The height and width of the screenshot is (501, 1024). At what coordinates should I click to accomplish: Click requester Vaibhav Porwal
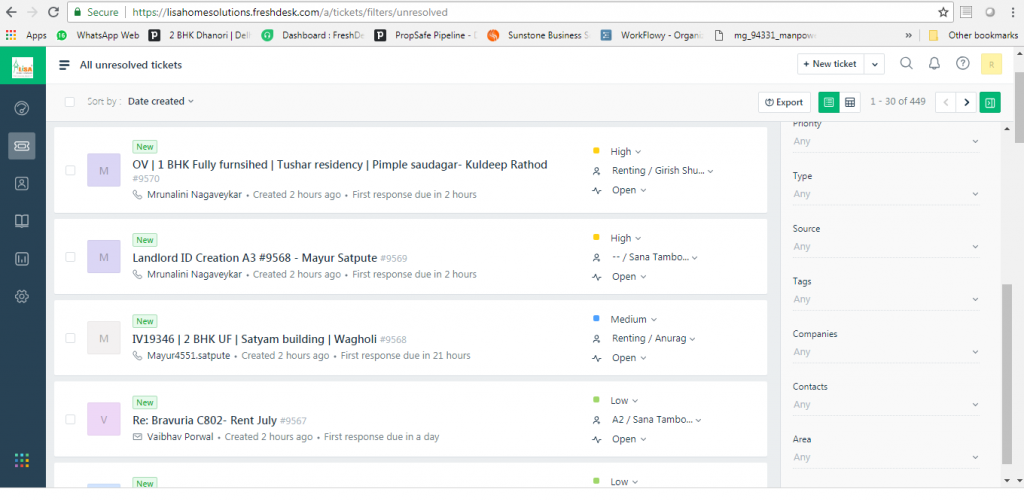click(x=180, y=436)
